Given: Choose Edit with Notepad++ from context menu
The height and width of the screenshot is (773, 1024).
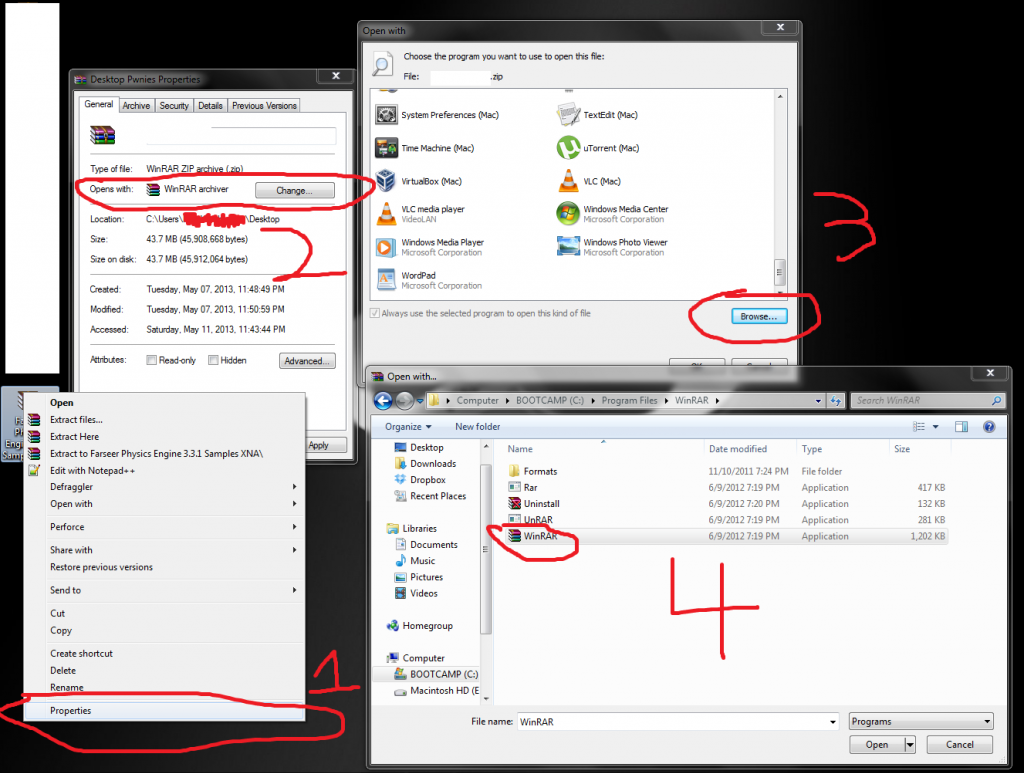Looking at the screenshot, I should 165,471.
